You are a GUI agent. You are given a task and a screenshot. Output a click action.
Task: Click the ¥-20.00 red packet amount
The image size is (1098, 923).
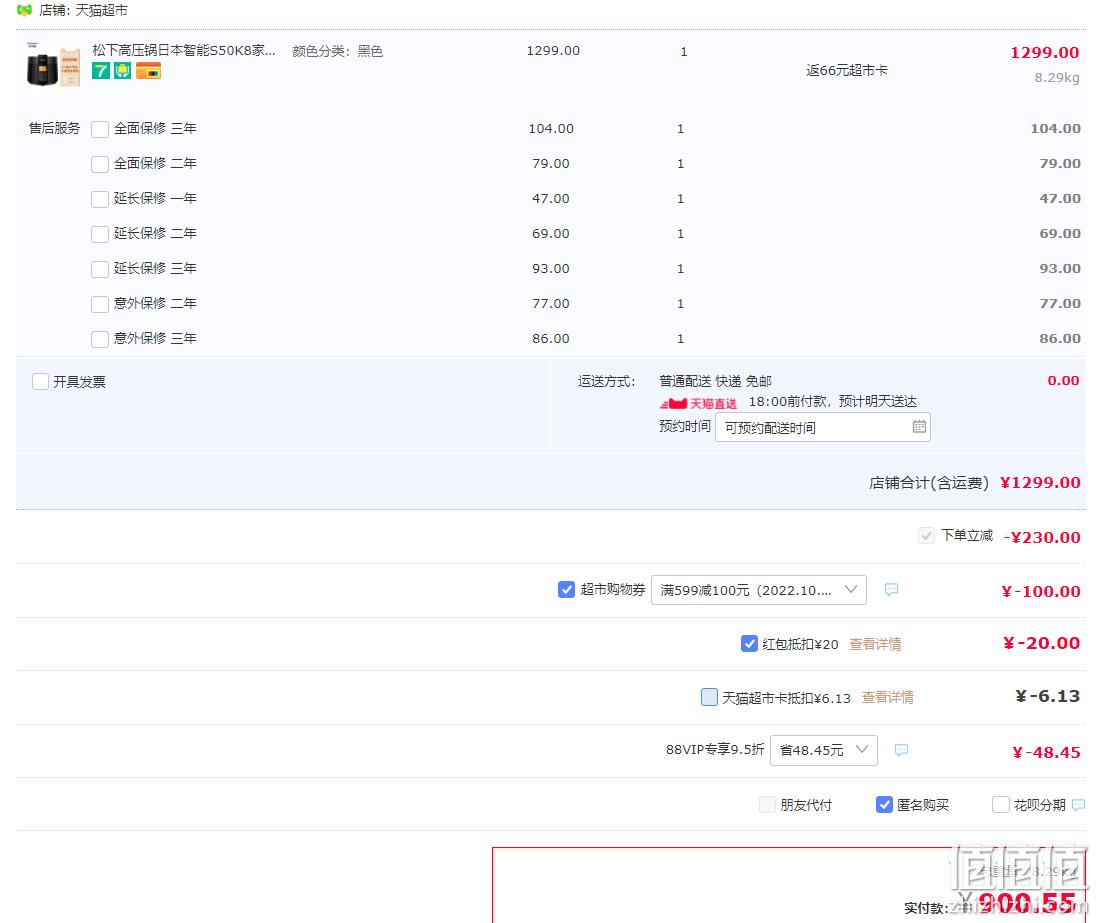click(x=1041, y=643)
